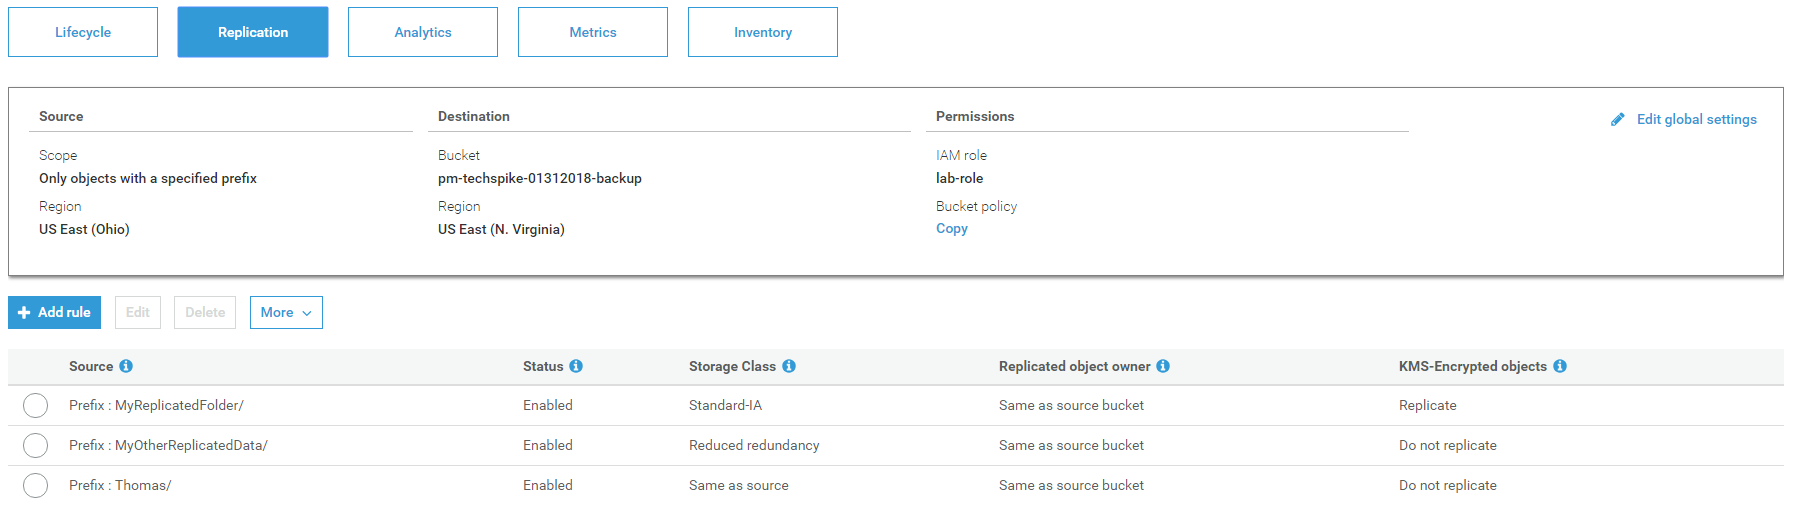
Task: Click Copy bucket policy link
Action: 952,228
